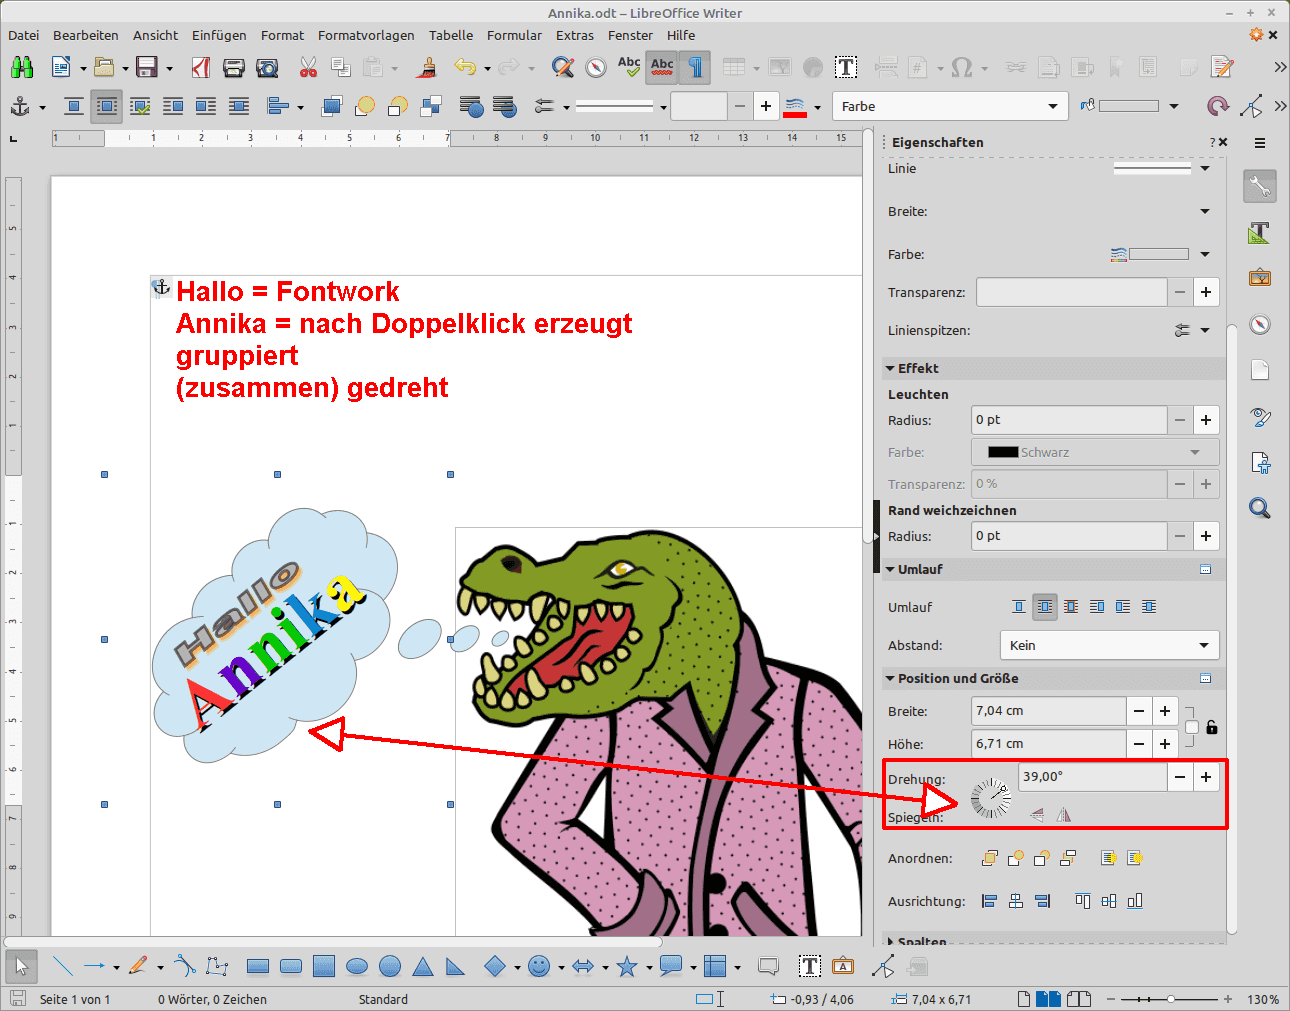Open the anchor type dropdown arrow

42,107
